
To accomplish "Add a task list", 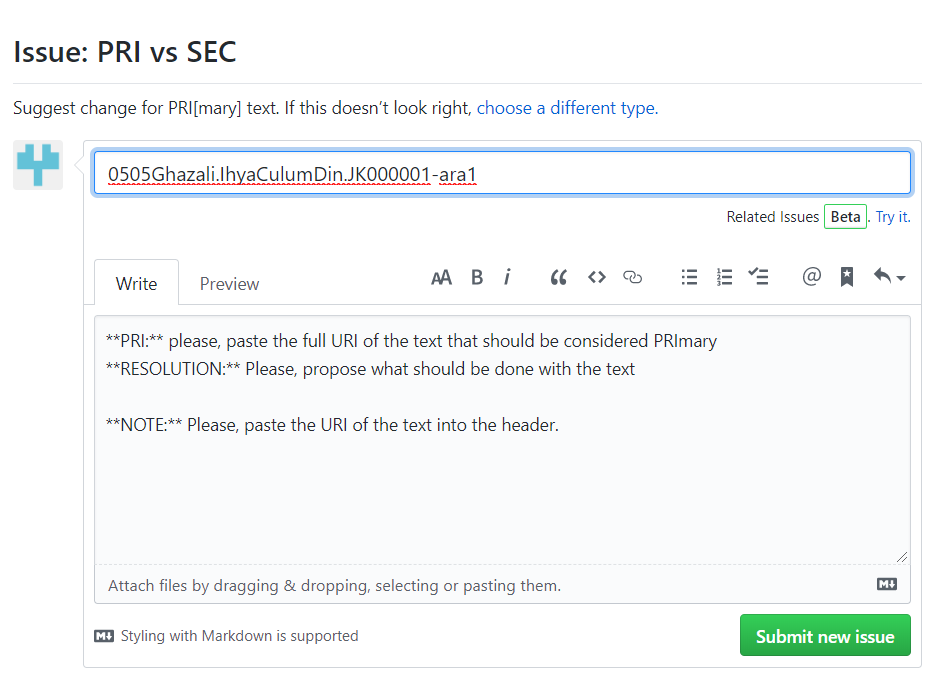I will coord(759,278).
